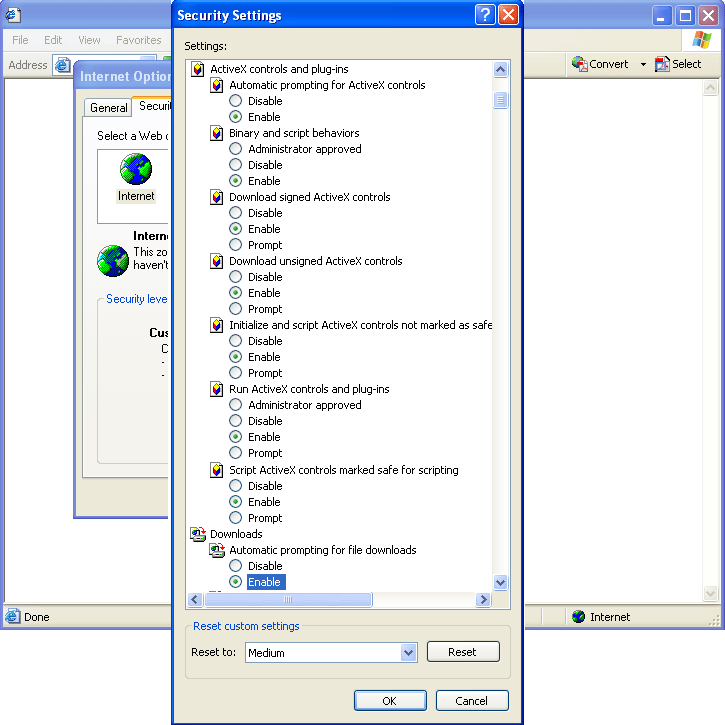
Task: Switch to the General tab
Action: click(x=108, y=108)
